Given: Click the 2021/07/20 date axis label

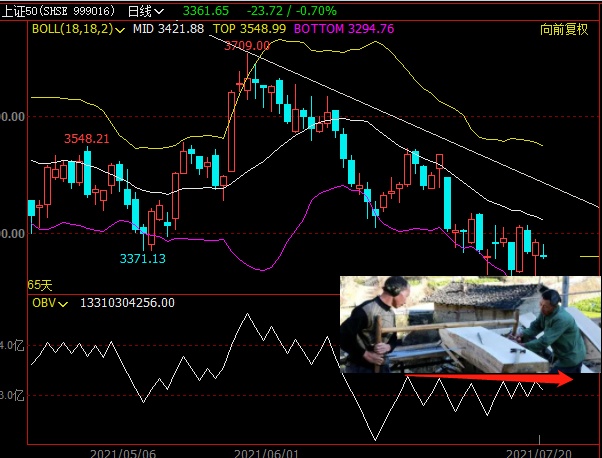Looking at the screenshot, I should [538, 453].
